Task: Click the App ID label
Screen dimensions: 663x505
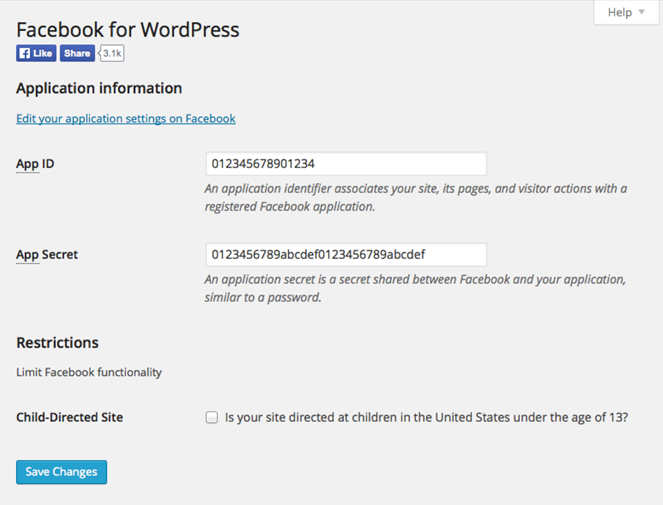Action: click(x=35, y=164)
